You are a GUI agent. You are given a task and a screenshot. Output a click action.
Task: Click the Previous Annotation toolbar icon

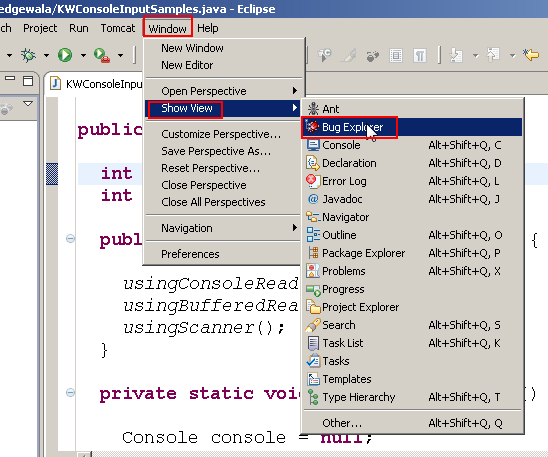[x=493, y=55]
